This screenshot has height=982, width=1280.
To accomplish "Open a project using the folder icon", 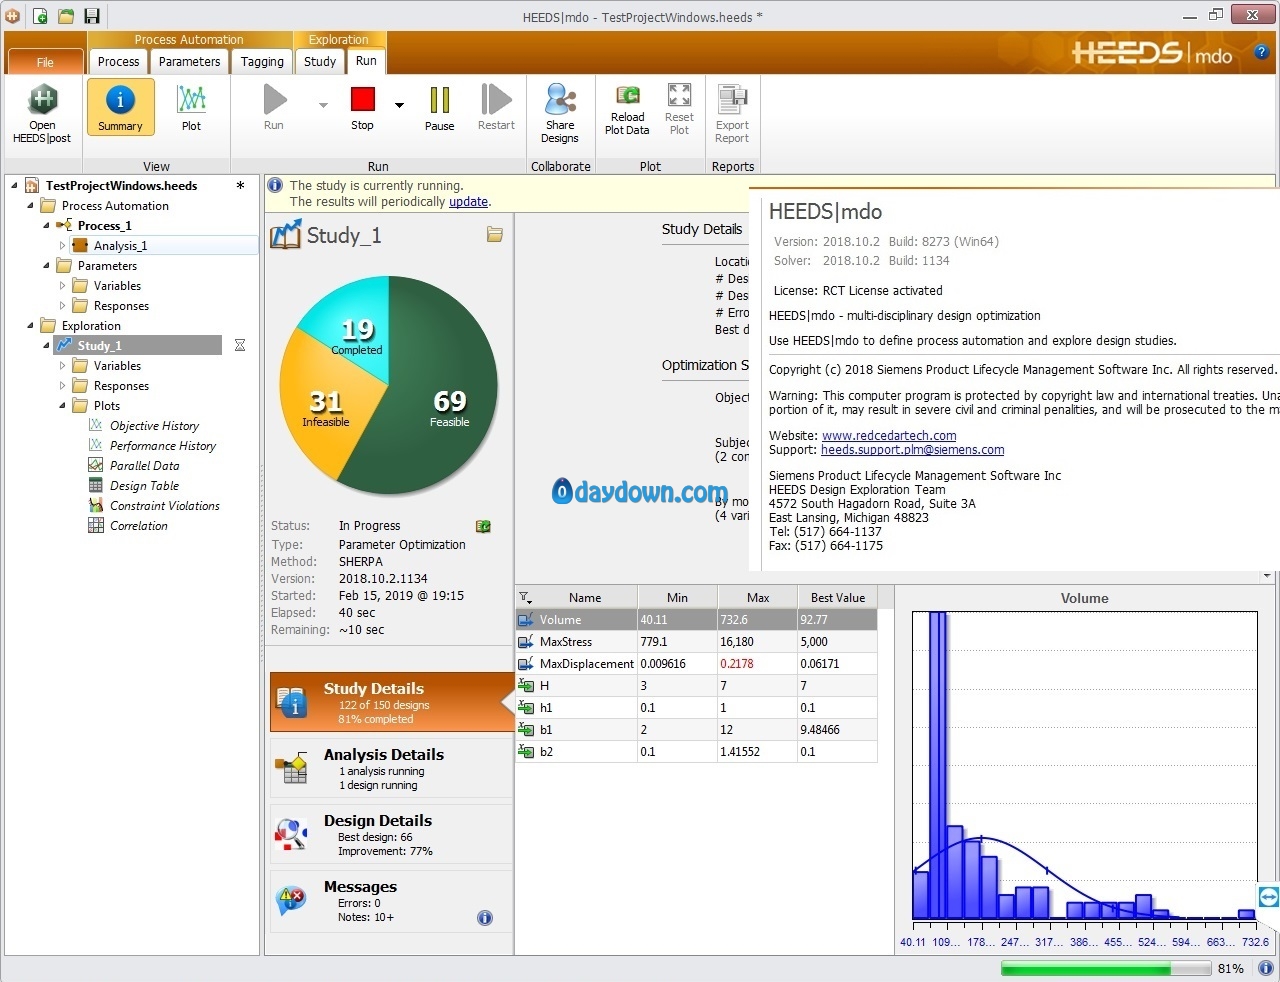I will (66, 16).
